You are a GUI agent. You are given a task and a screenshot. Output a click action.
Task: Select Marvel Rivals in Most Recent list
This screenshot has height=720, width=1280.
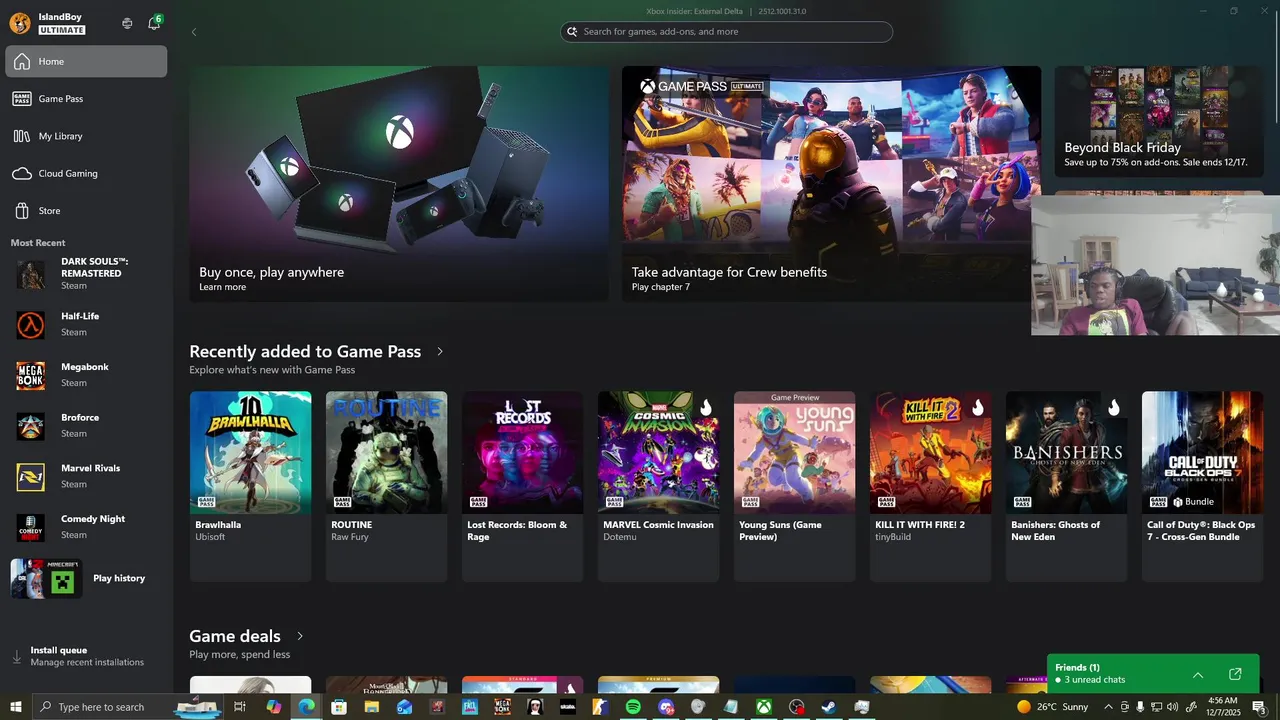[86, 476]
